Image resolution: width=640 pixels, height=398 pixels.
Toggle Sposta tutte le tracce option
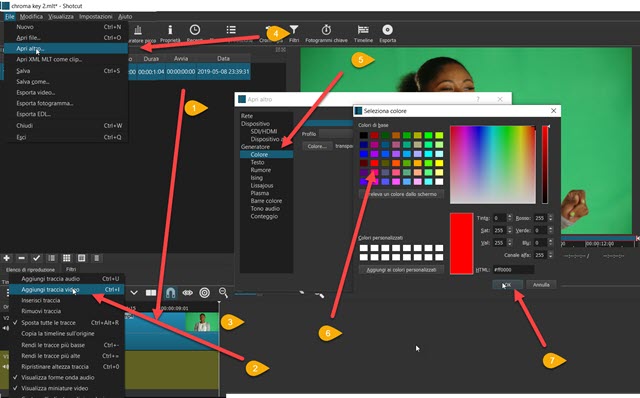(48, 322)
